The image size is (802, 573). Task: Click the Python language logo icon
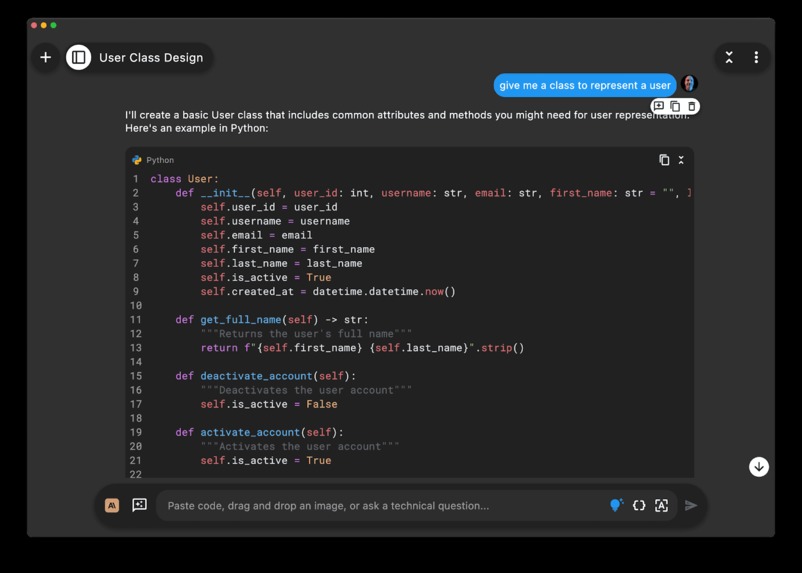(137, 160)
